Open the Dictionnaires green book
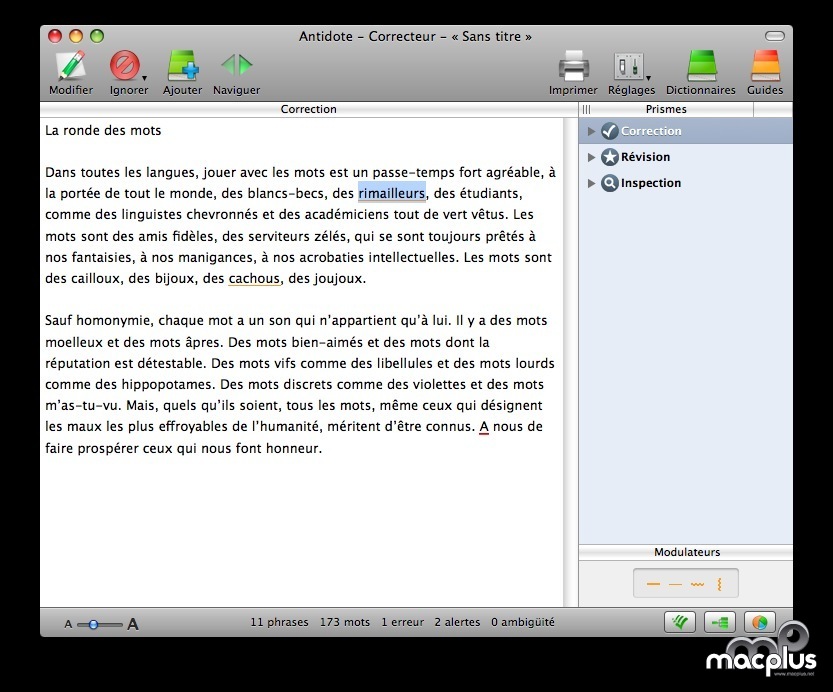 click(x=702, y=65)
